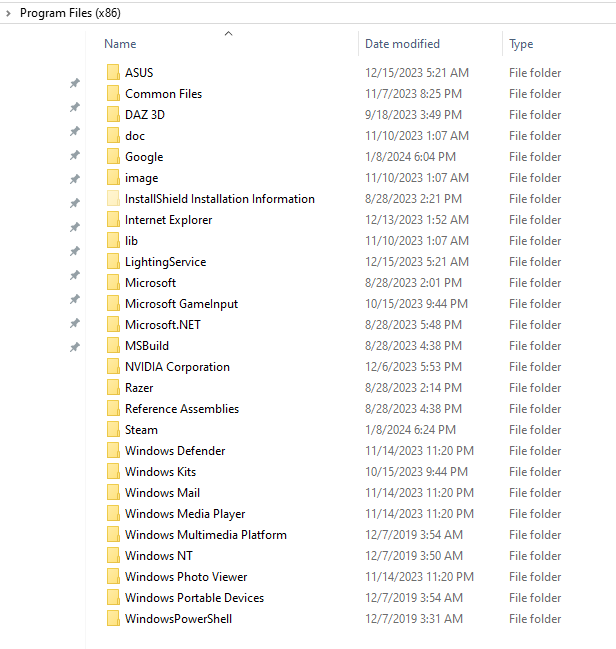Click the Common Files folder icon
The image size is (616, 649).
(113, 93)
